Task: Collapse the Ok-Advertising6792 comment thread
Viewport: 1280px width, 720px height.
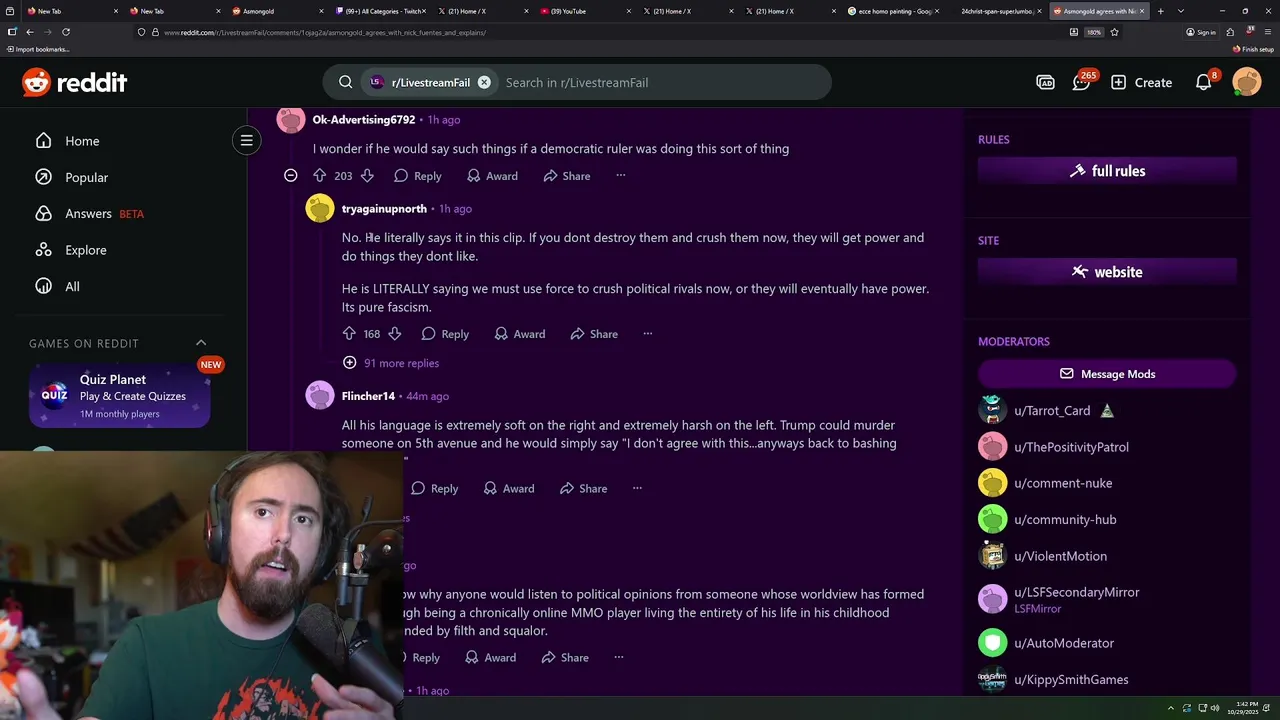Action: click(290, 176)
